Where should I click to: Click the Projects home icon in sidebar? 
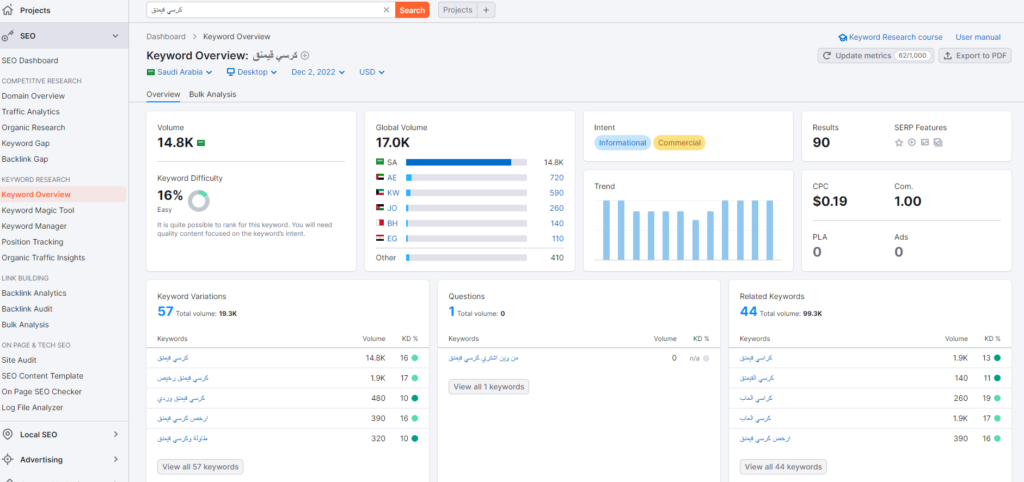point(9,10)
